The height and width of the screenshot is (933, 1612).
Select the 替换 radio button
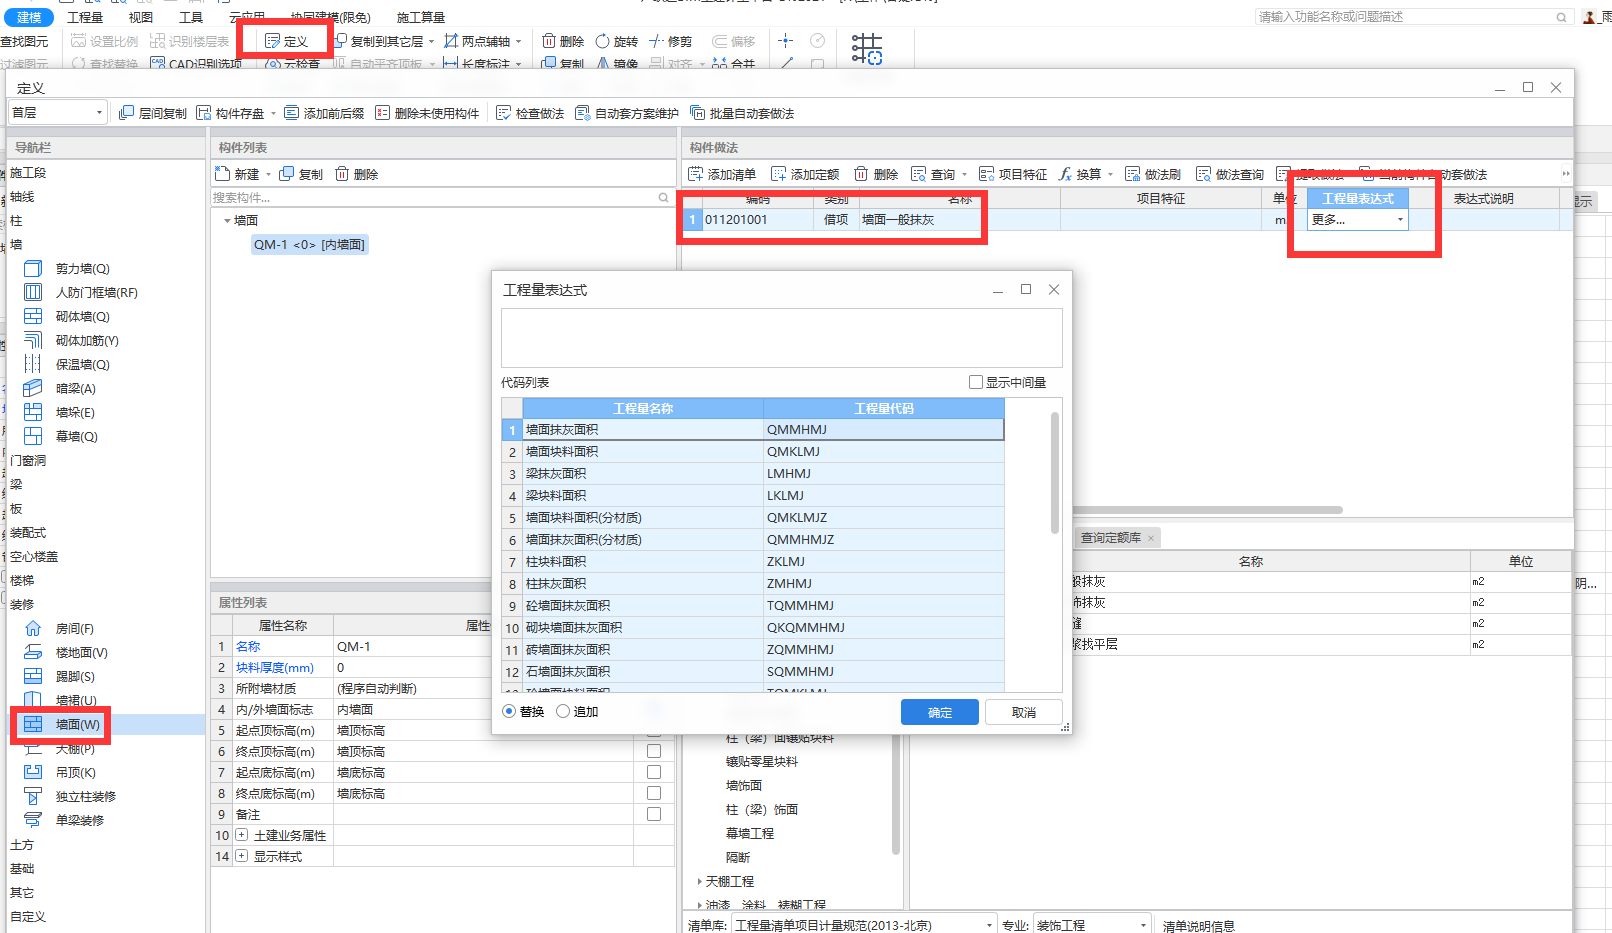(x=509, y=711)
